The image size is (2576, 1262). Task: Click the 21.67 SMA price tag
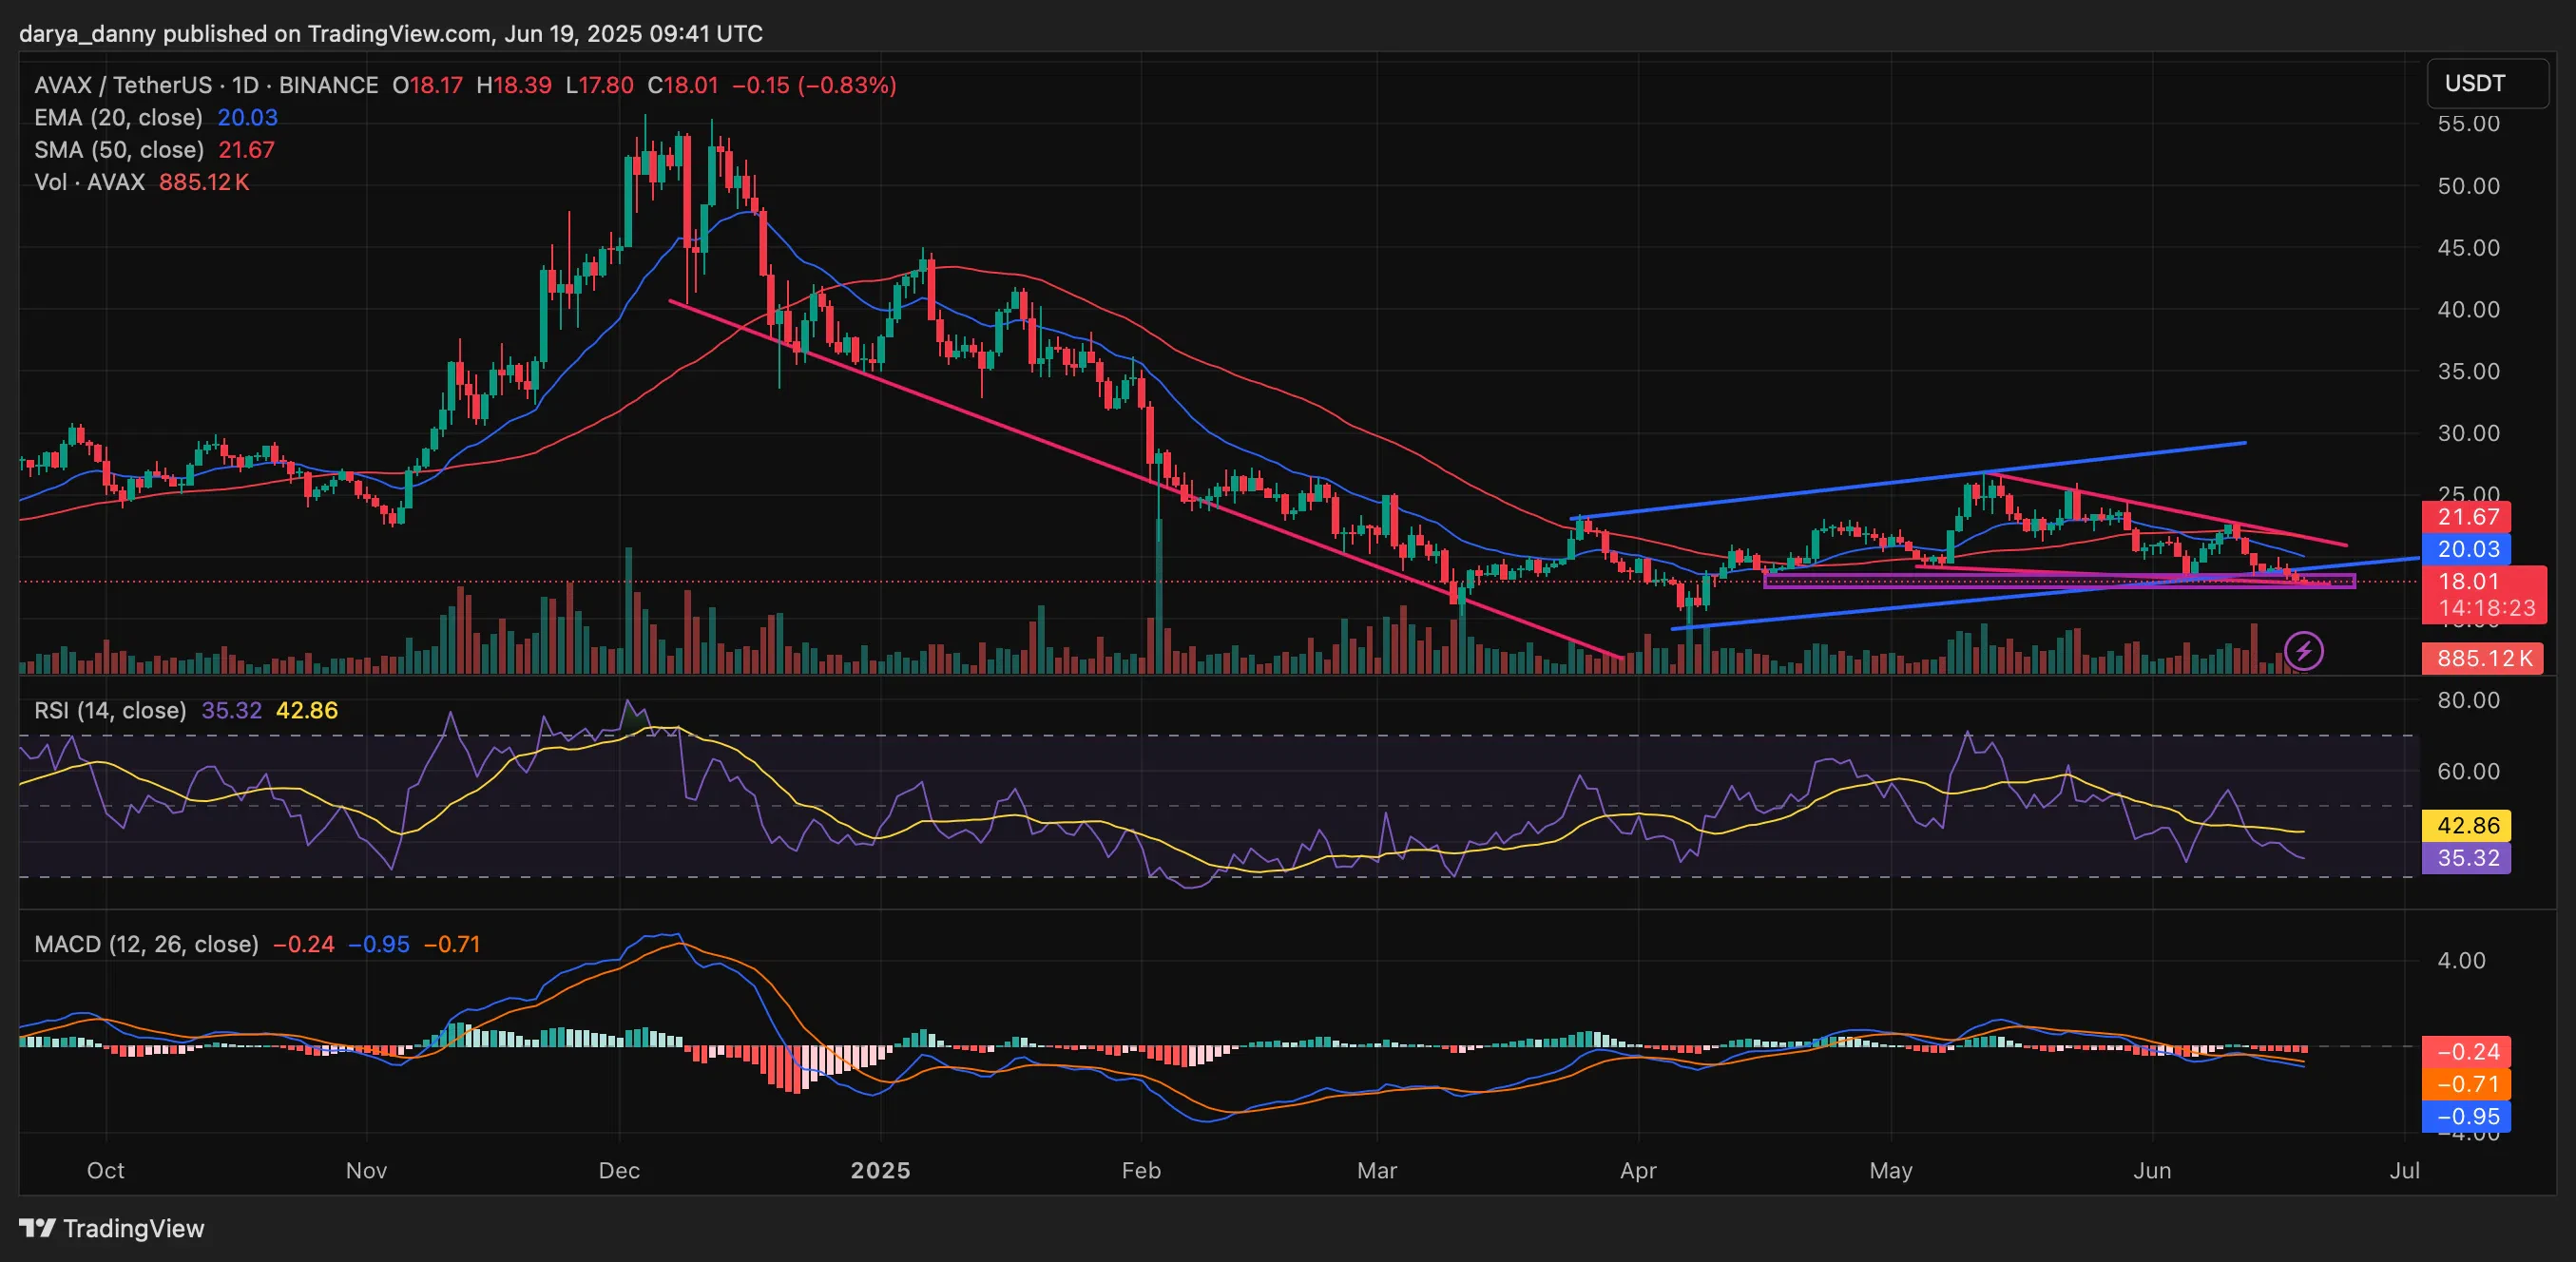2466,517
